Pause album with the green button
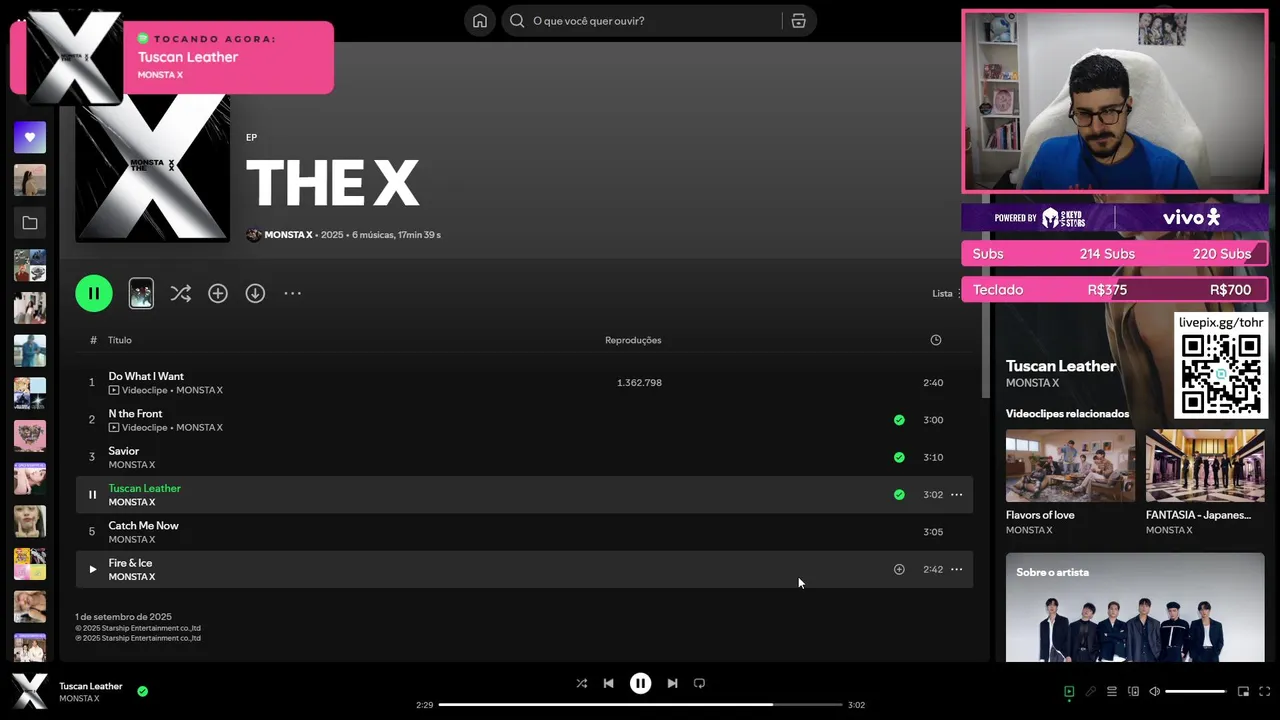The image size is (1280, 720). coord(94,293)
